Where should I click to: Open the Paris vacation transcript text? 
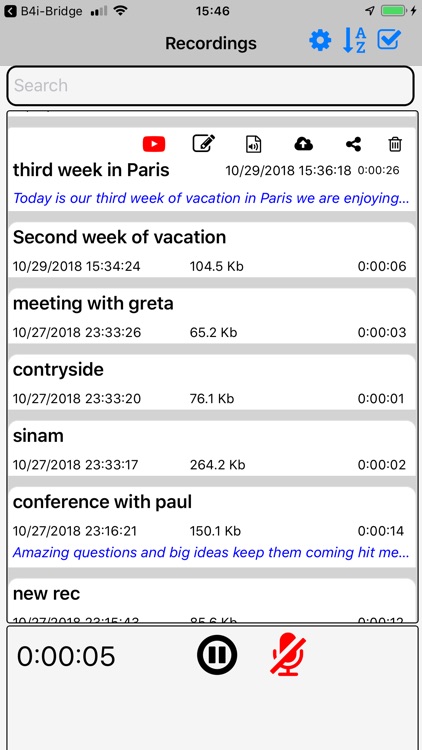(211, 198)
